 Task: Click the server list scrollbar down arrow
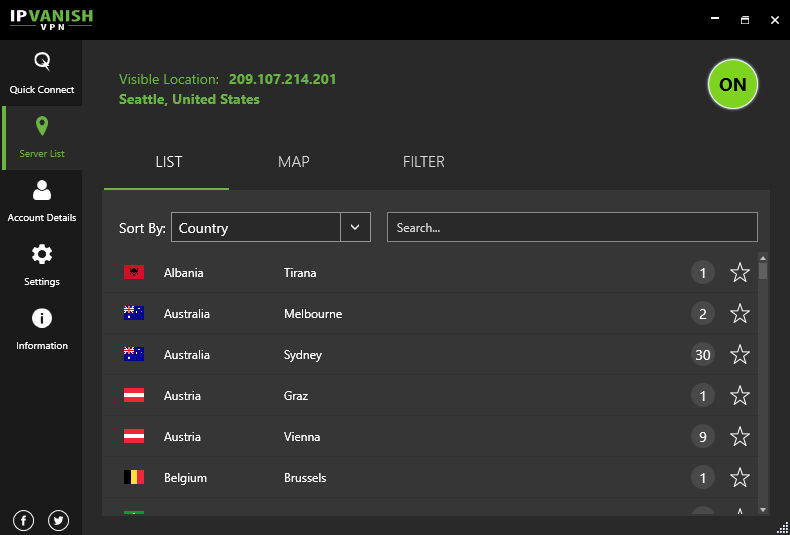(x=763, y=510)
